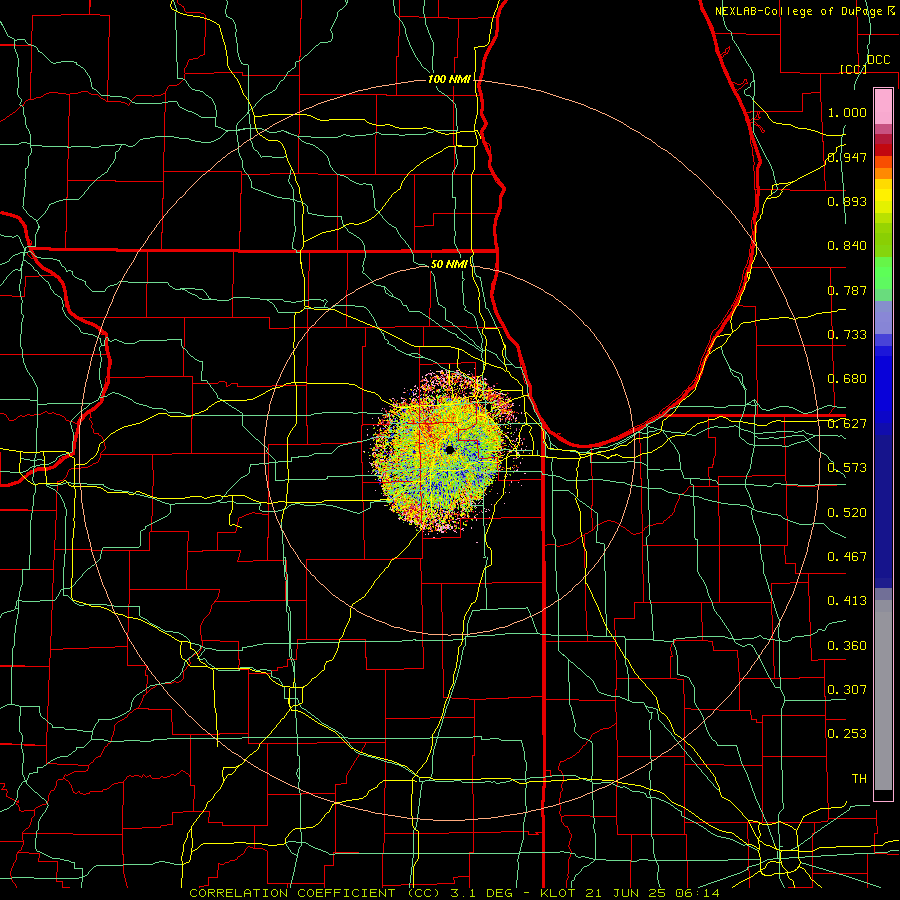Viewport: 900px width, 900px height.
Task: Click the black radar site dot in the echo
Action: click(449, 449)
